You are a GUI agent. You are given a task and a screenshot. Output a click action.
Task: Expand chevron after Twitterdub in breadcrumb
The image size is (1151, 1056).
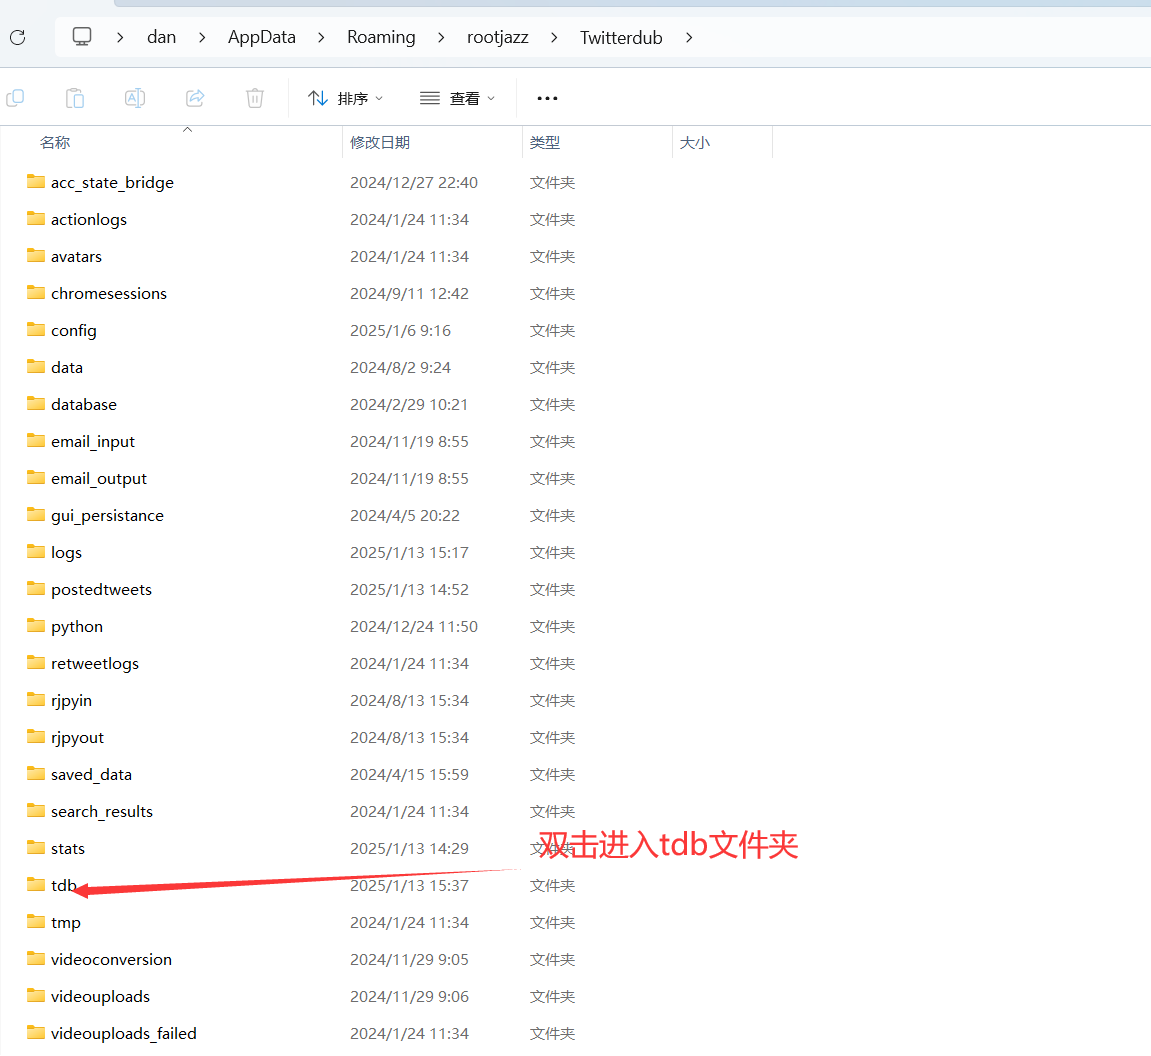click(689, 38)
